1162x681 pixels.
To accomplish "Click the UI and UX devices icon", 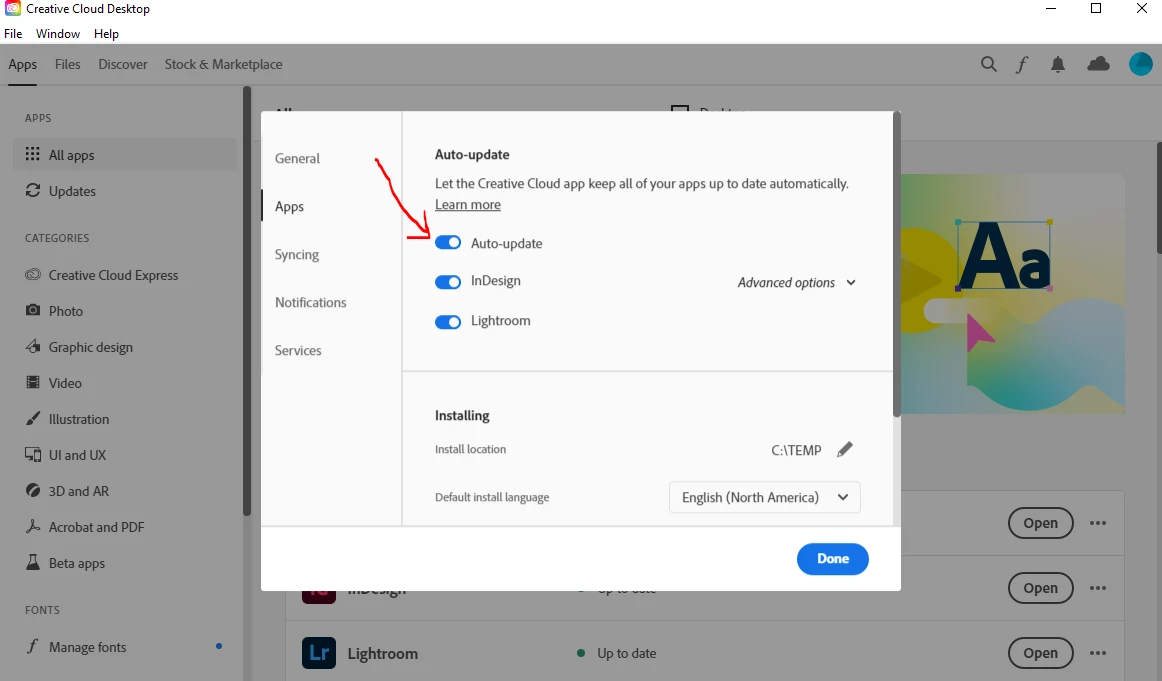I will click(33, 454).
